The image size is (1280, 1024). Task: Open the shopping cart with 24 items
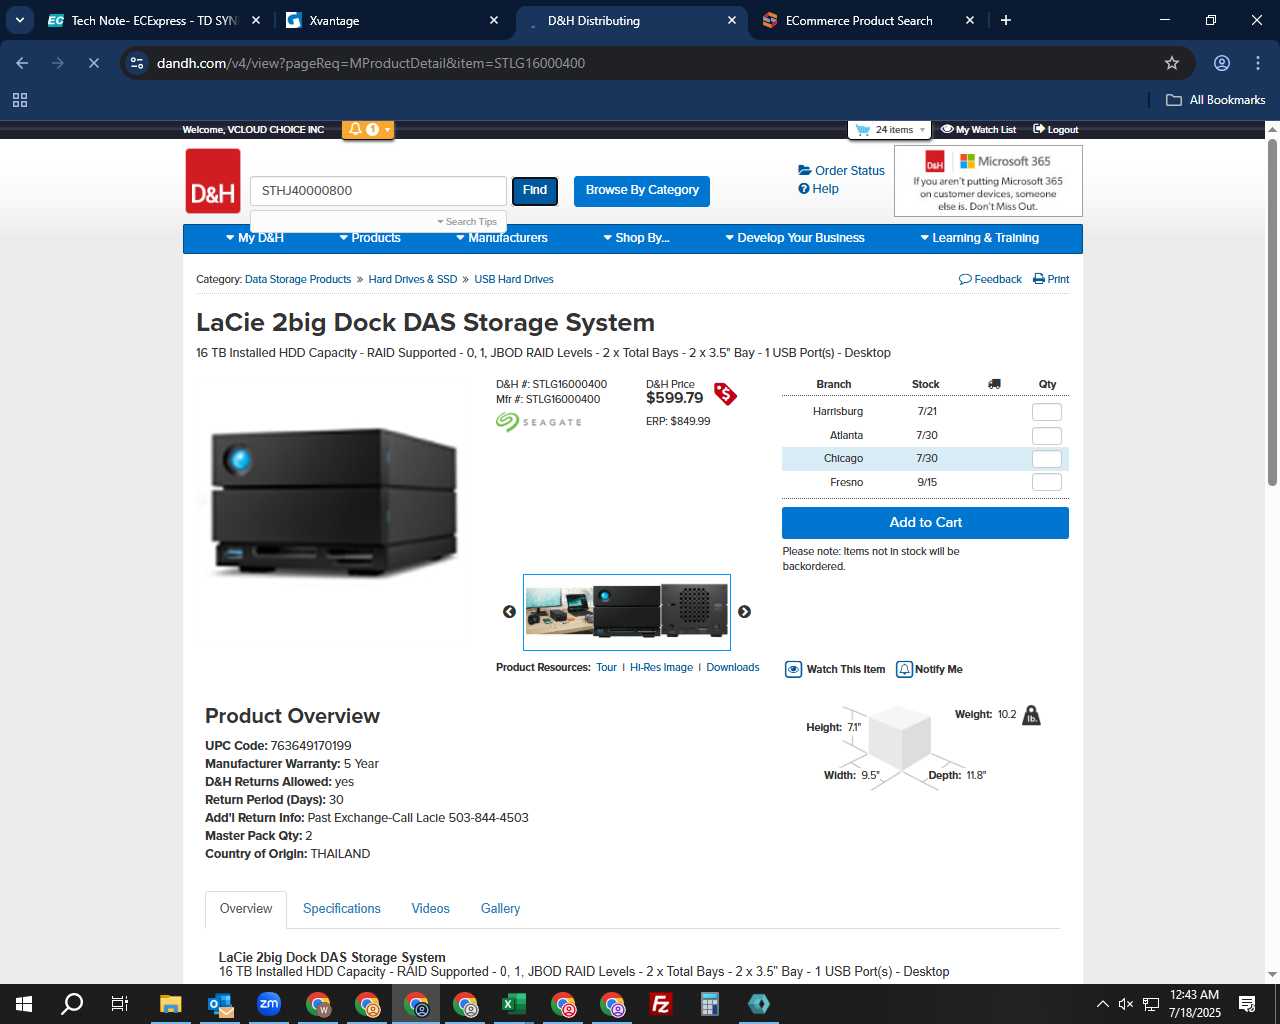(890, 130)
